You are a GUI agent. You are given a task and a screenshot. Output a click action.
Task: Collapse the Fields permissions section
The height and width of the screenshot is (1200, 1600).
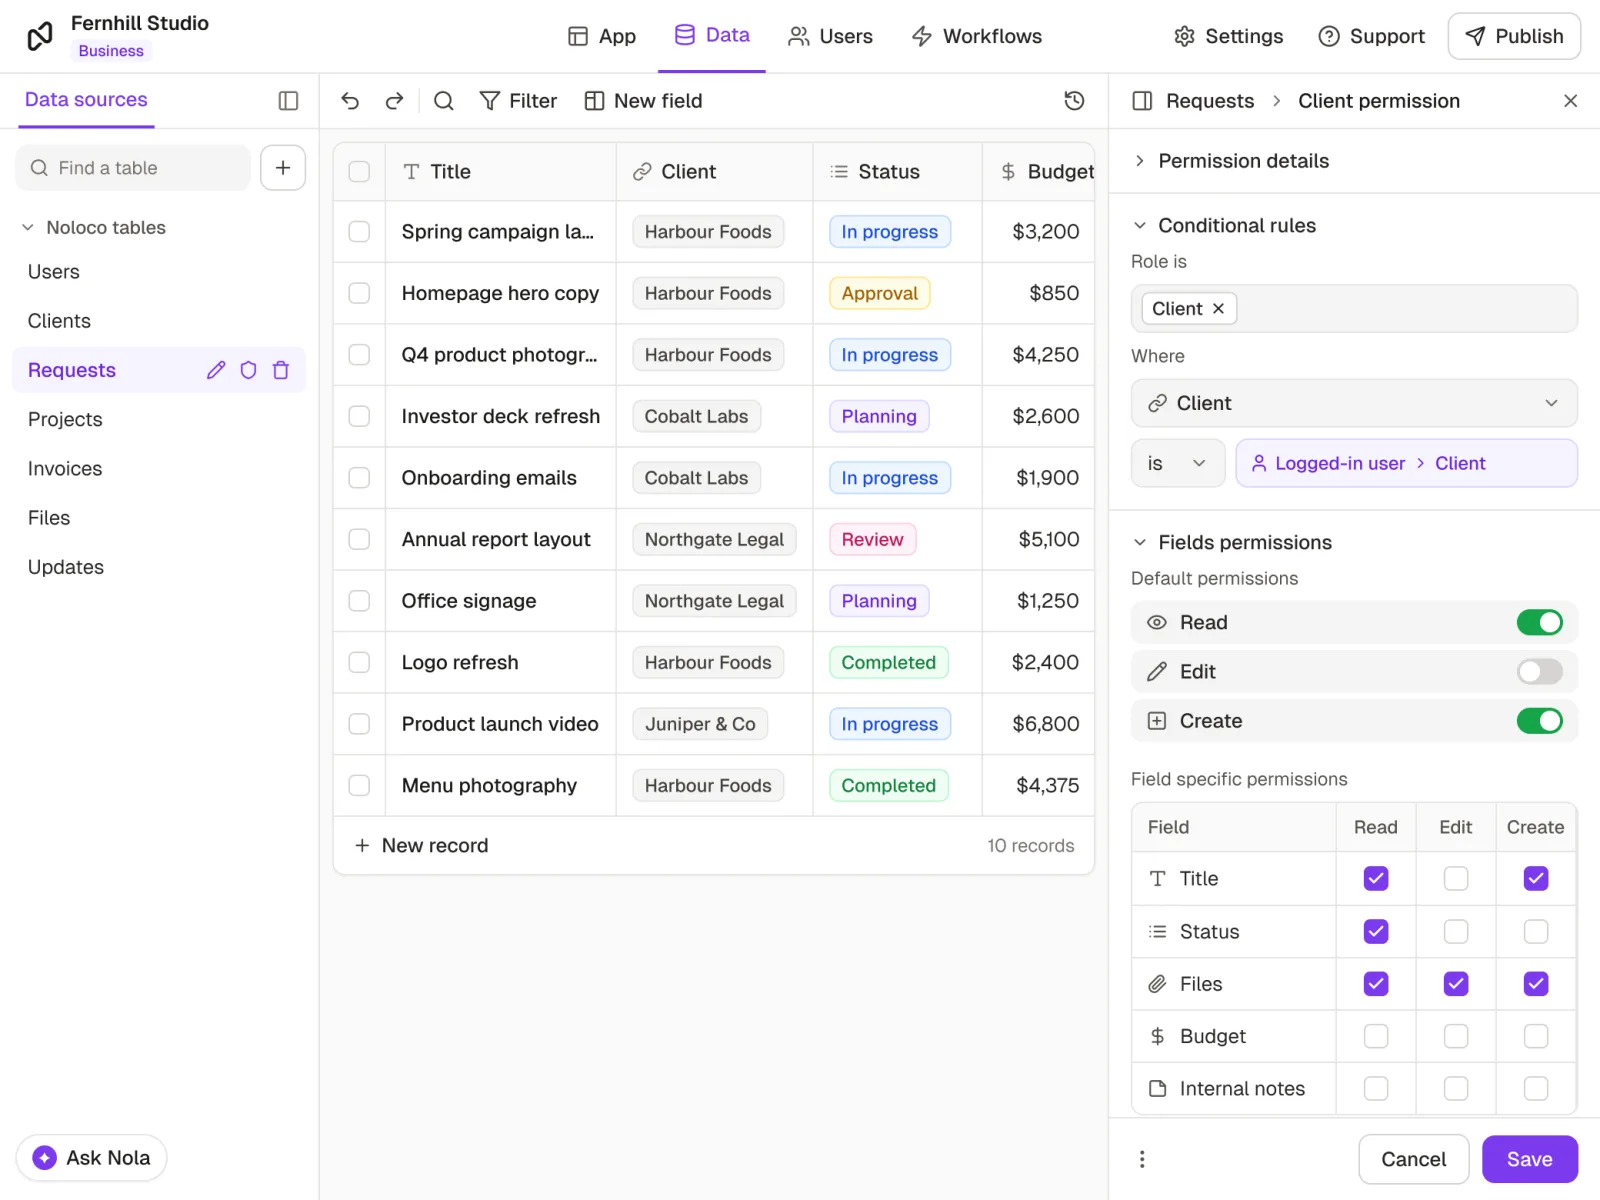1232,543
